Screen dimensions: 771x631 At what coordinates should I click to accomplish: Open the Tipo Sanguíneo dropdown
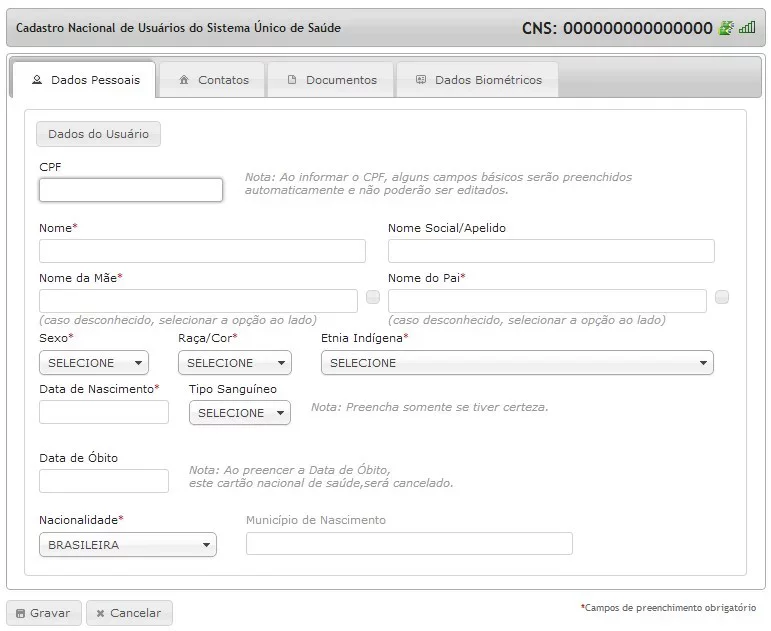click(x=240, y=413)
